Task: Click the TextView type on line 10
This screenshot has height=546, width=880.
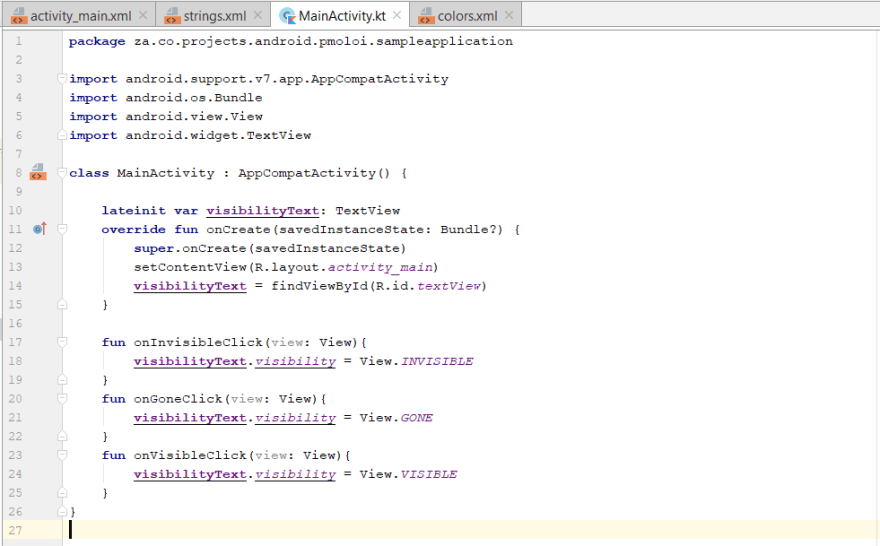Action: point(368,210)
